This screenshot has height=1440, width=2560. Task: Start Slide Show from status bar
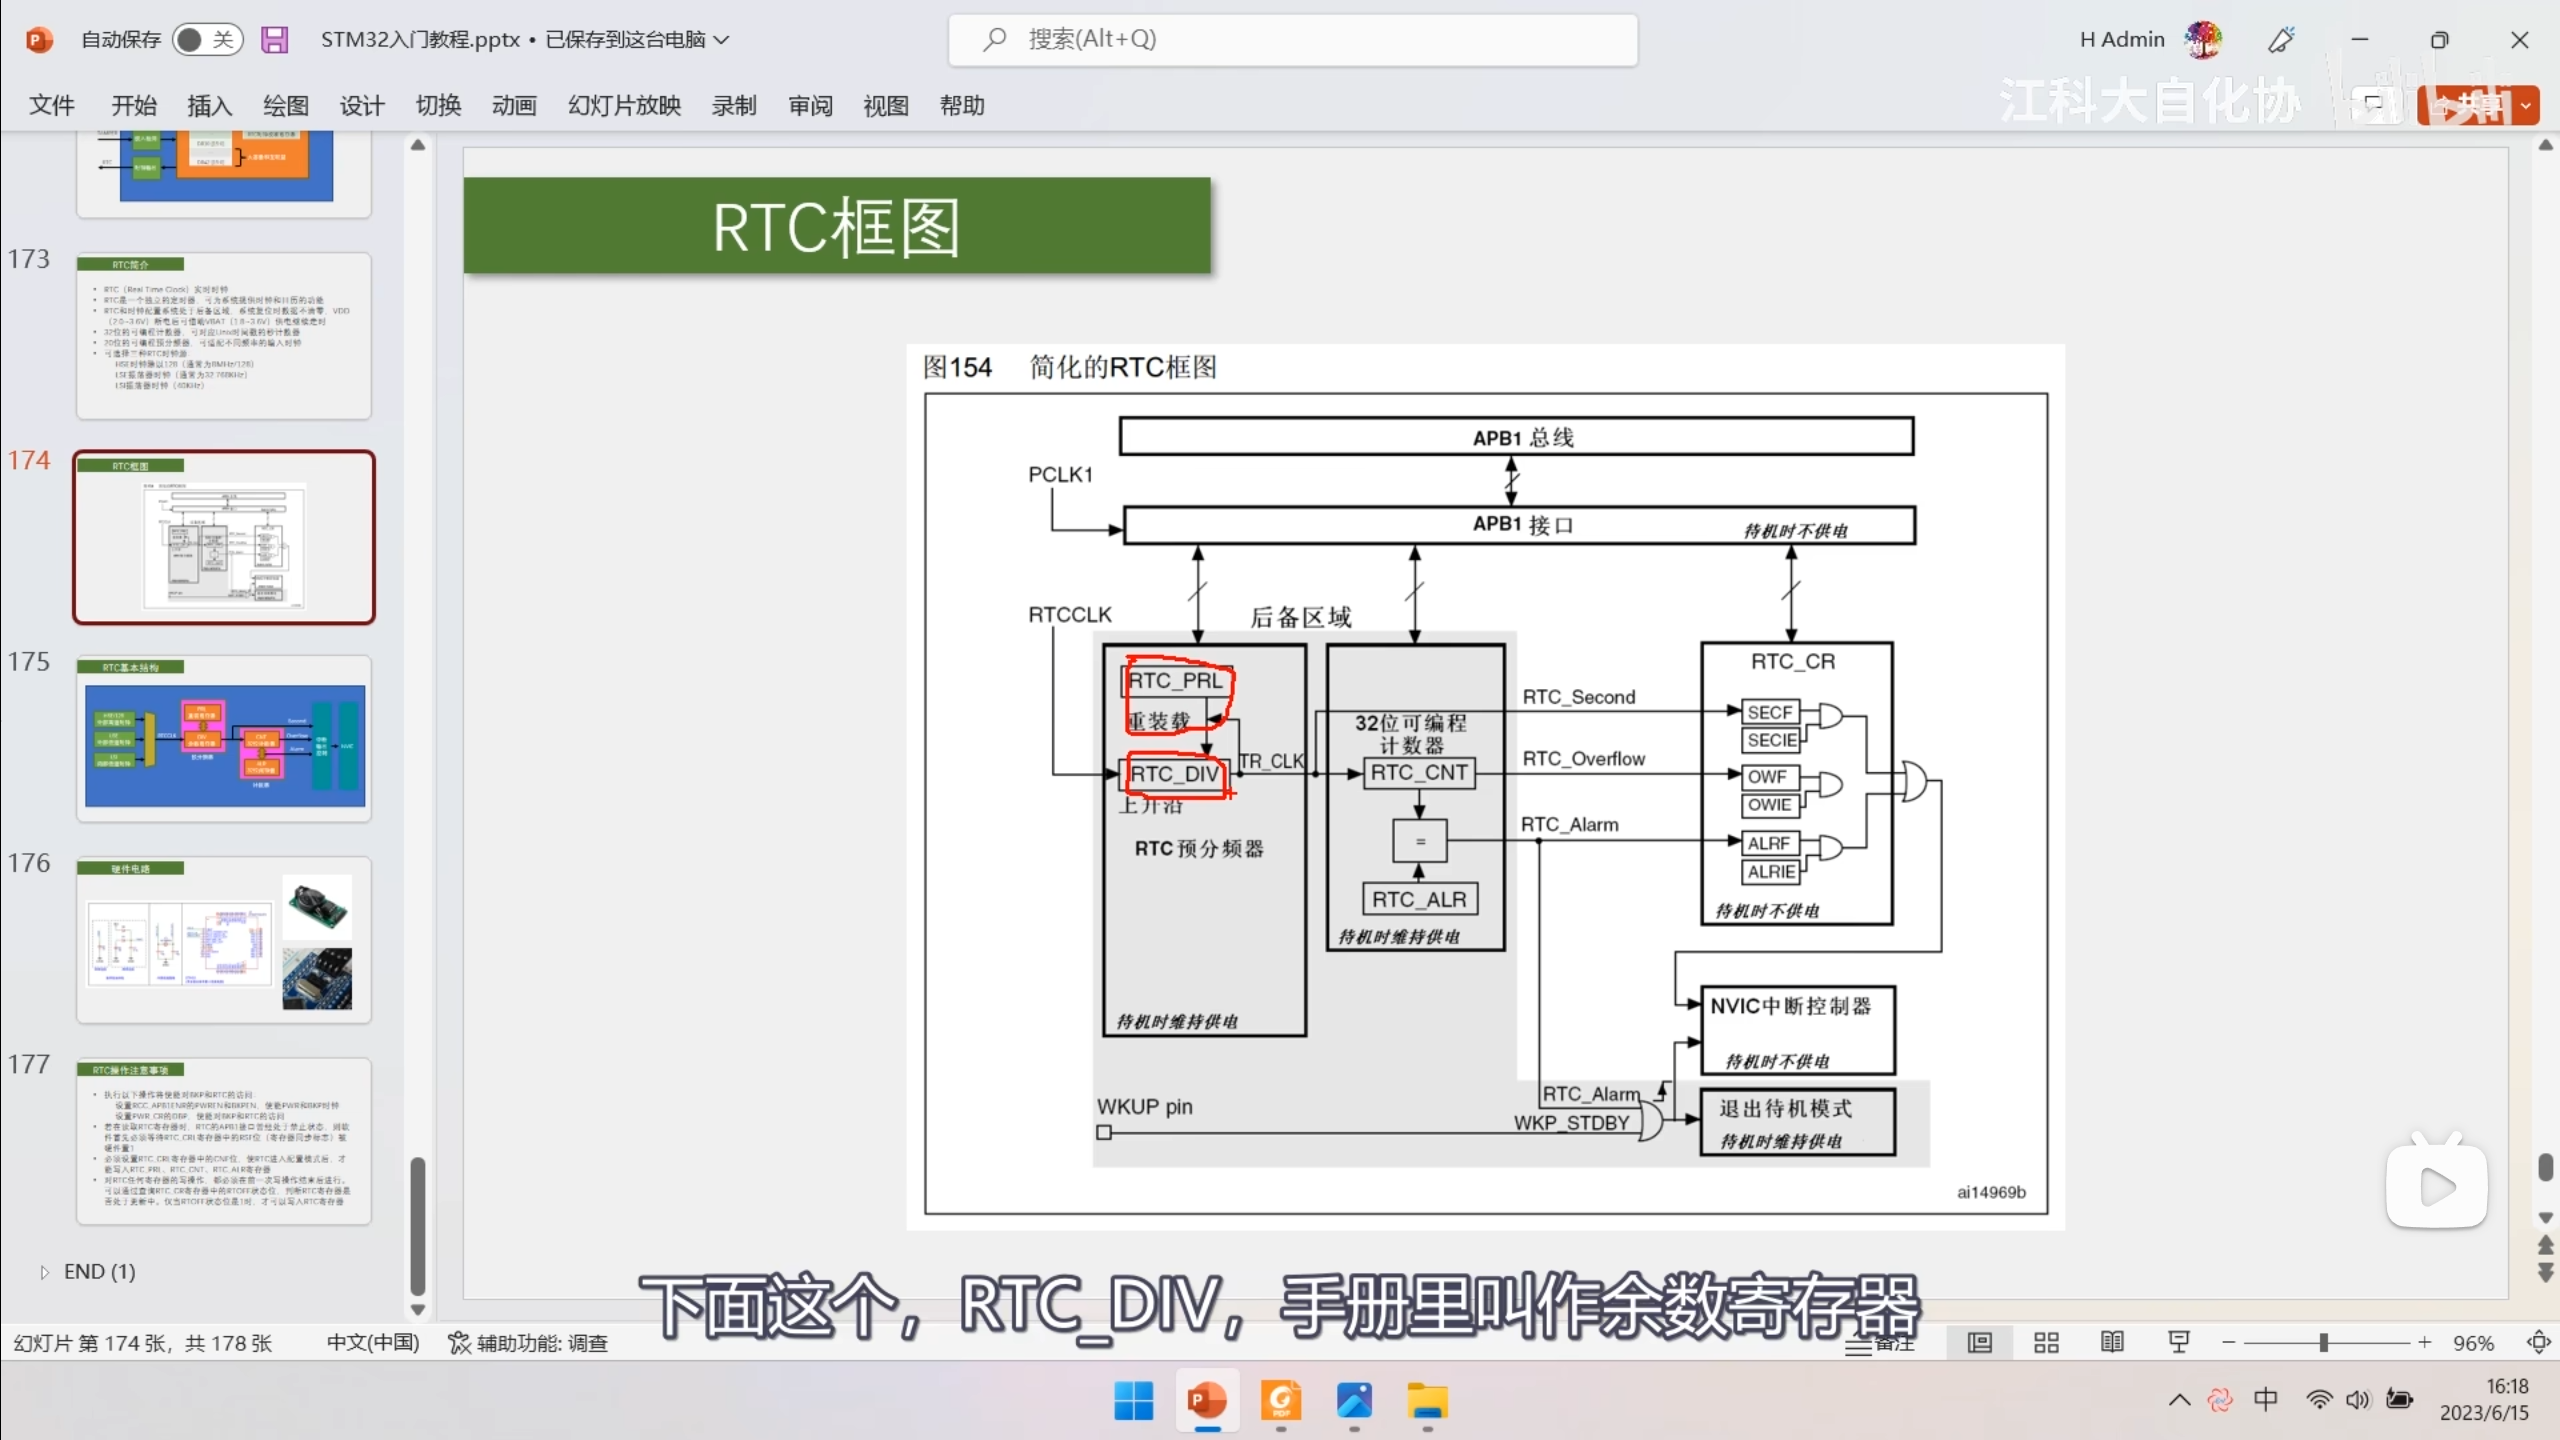(x=2179, y=1343)
